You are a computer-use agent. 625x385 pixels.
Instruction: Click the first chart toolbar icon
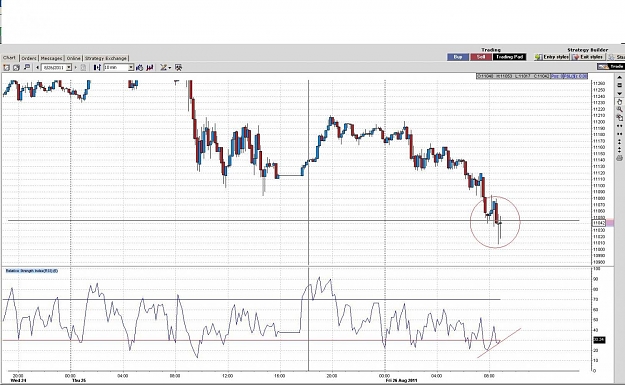6,68
